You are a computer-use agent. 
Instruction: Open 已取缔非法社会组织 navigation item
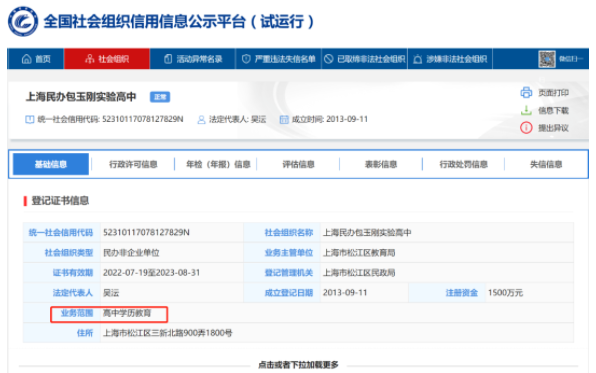click(365, 59)
